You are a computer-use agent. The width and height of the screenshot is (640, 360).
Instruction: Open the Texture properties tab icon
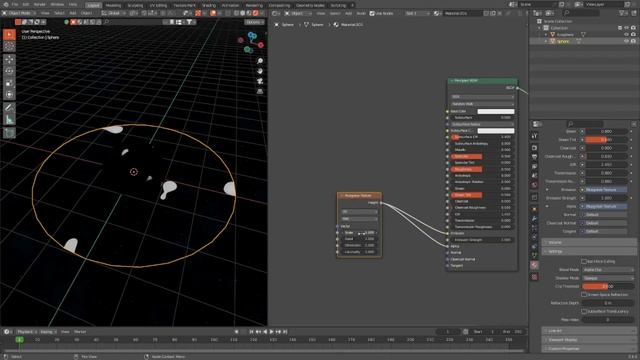click(535, 277)
